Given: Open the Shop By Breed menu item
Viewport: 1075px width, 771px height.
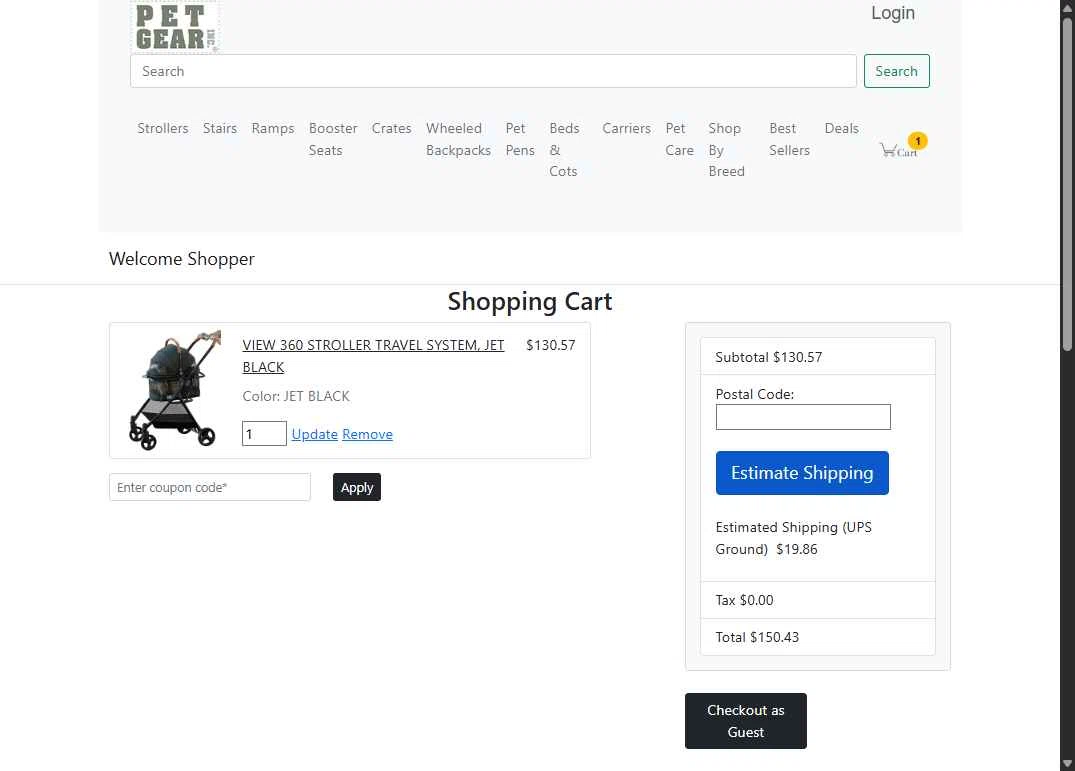Looking at the screenshot, I should point(726,149).
